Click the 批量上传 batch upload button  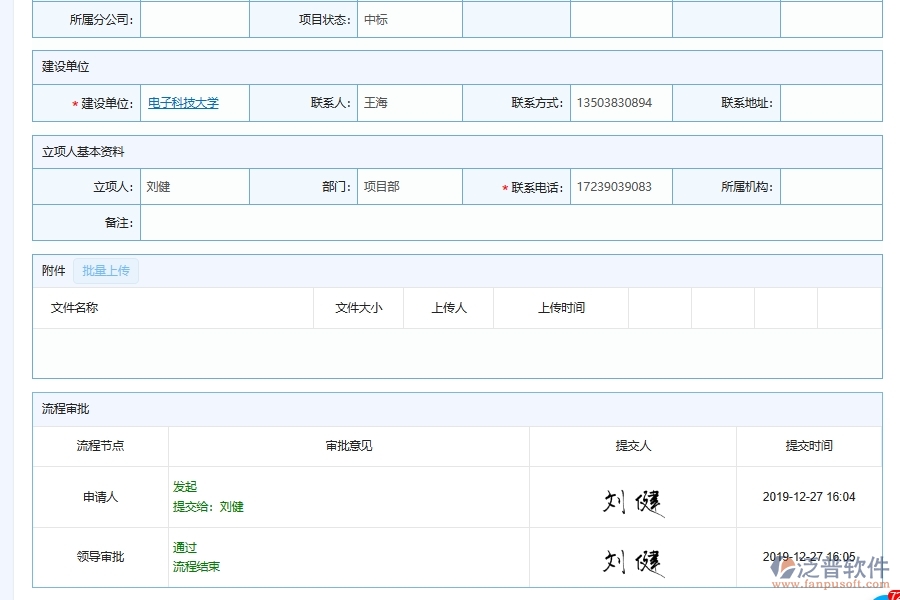point(106,270)
